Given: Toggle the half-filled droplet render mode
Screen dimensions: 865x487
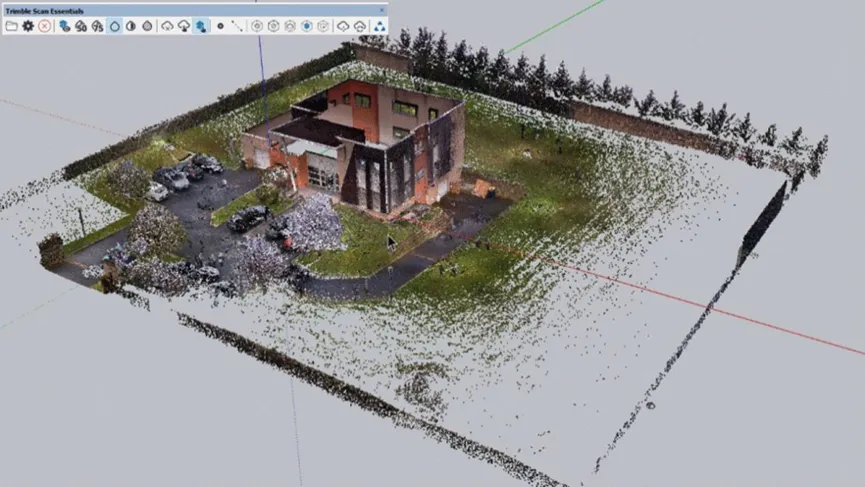Looking at the screenshot, I should pos(131,26).
